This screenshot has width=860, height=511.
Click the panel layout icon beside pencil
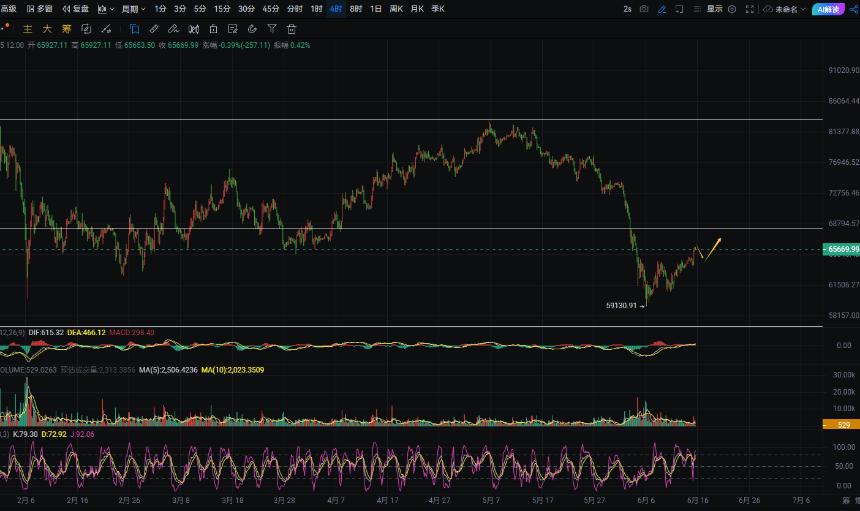click(x=679, y=9)
